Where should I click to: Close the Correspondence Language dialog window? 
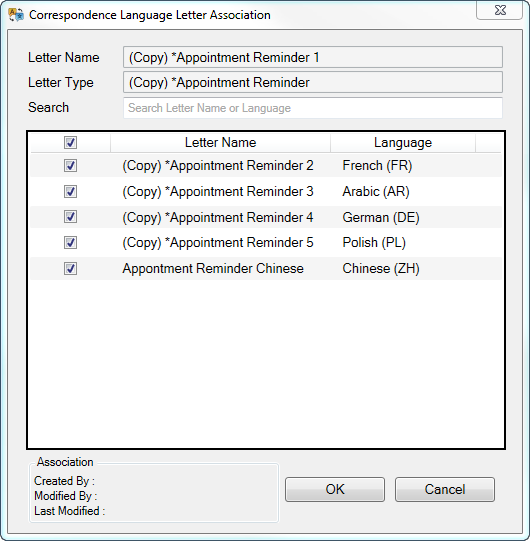[x=500, y=10]
